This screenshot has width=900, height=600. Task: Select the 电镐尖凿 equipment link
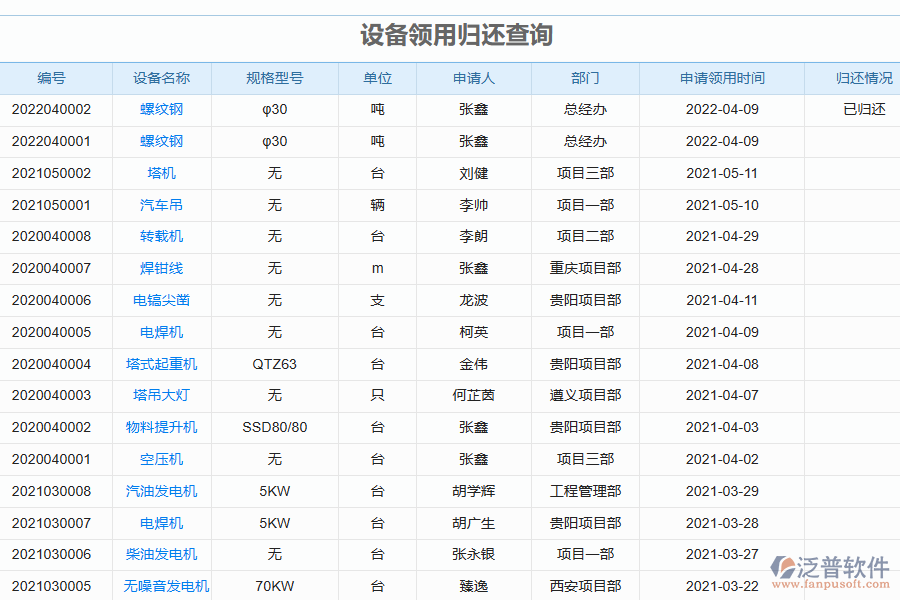pyautogui.click(x=163, y=300)
